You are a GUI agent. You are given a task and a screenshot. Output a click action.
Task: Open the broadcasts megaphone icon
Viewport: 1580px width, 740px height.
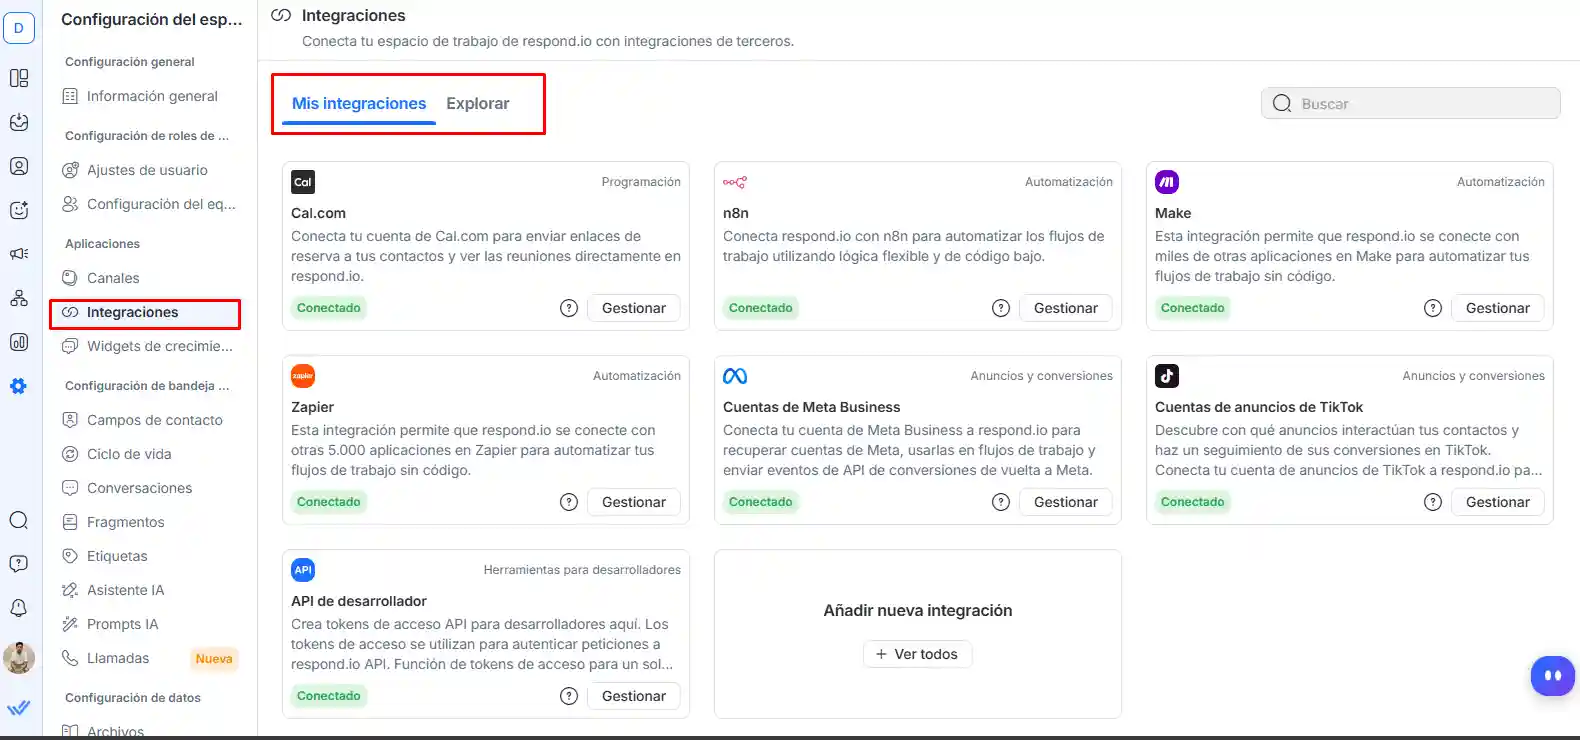[19, 254]
